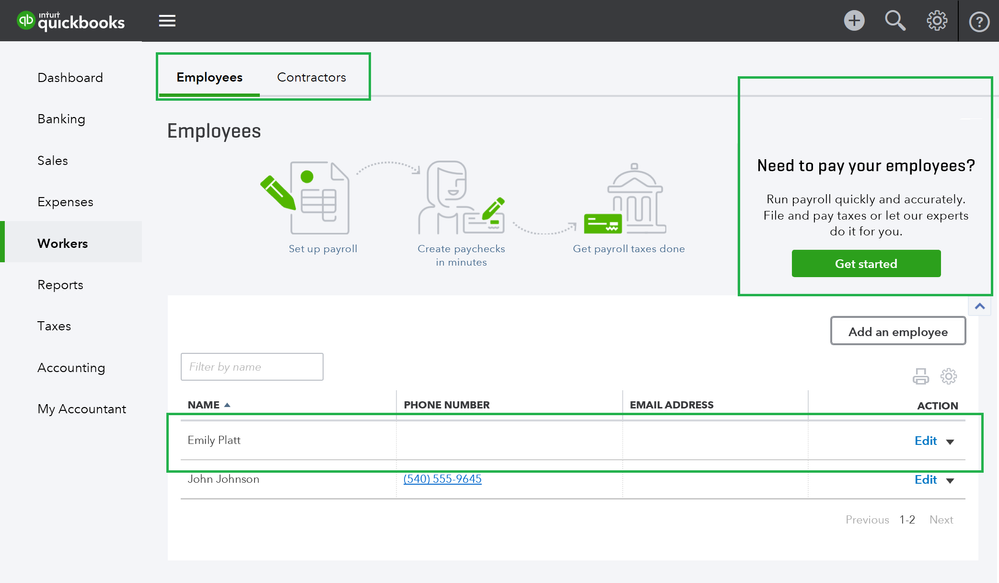
Task: Click the ACTION column header
Action: coord(937,405)
